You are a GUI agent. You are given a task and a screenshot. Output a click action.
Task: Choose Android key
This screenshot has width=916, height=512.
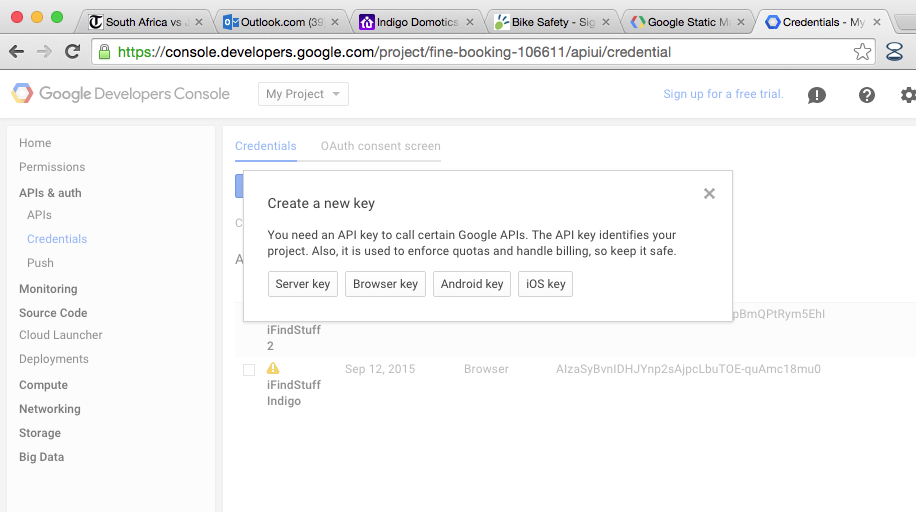(x=472, y=284)
